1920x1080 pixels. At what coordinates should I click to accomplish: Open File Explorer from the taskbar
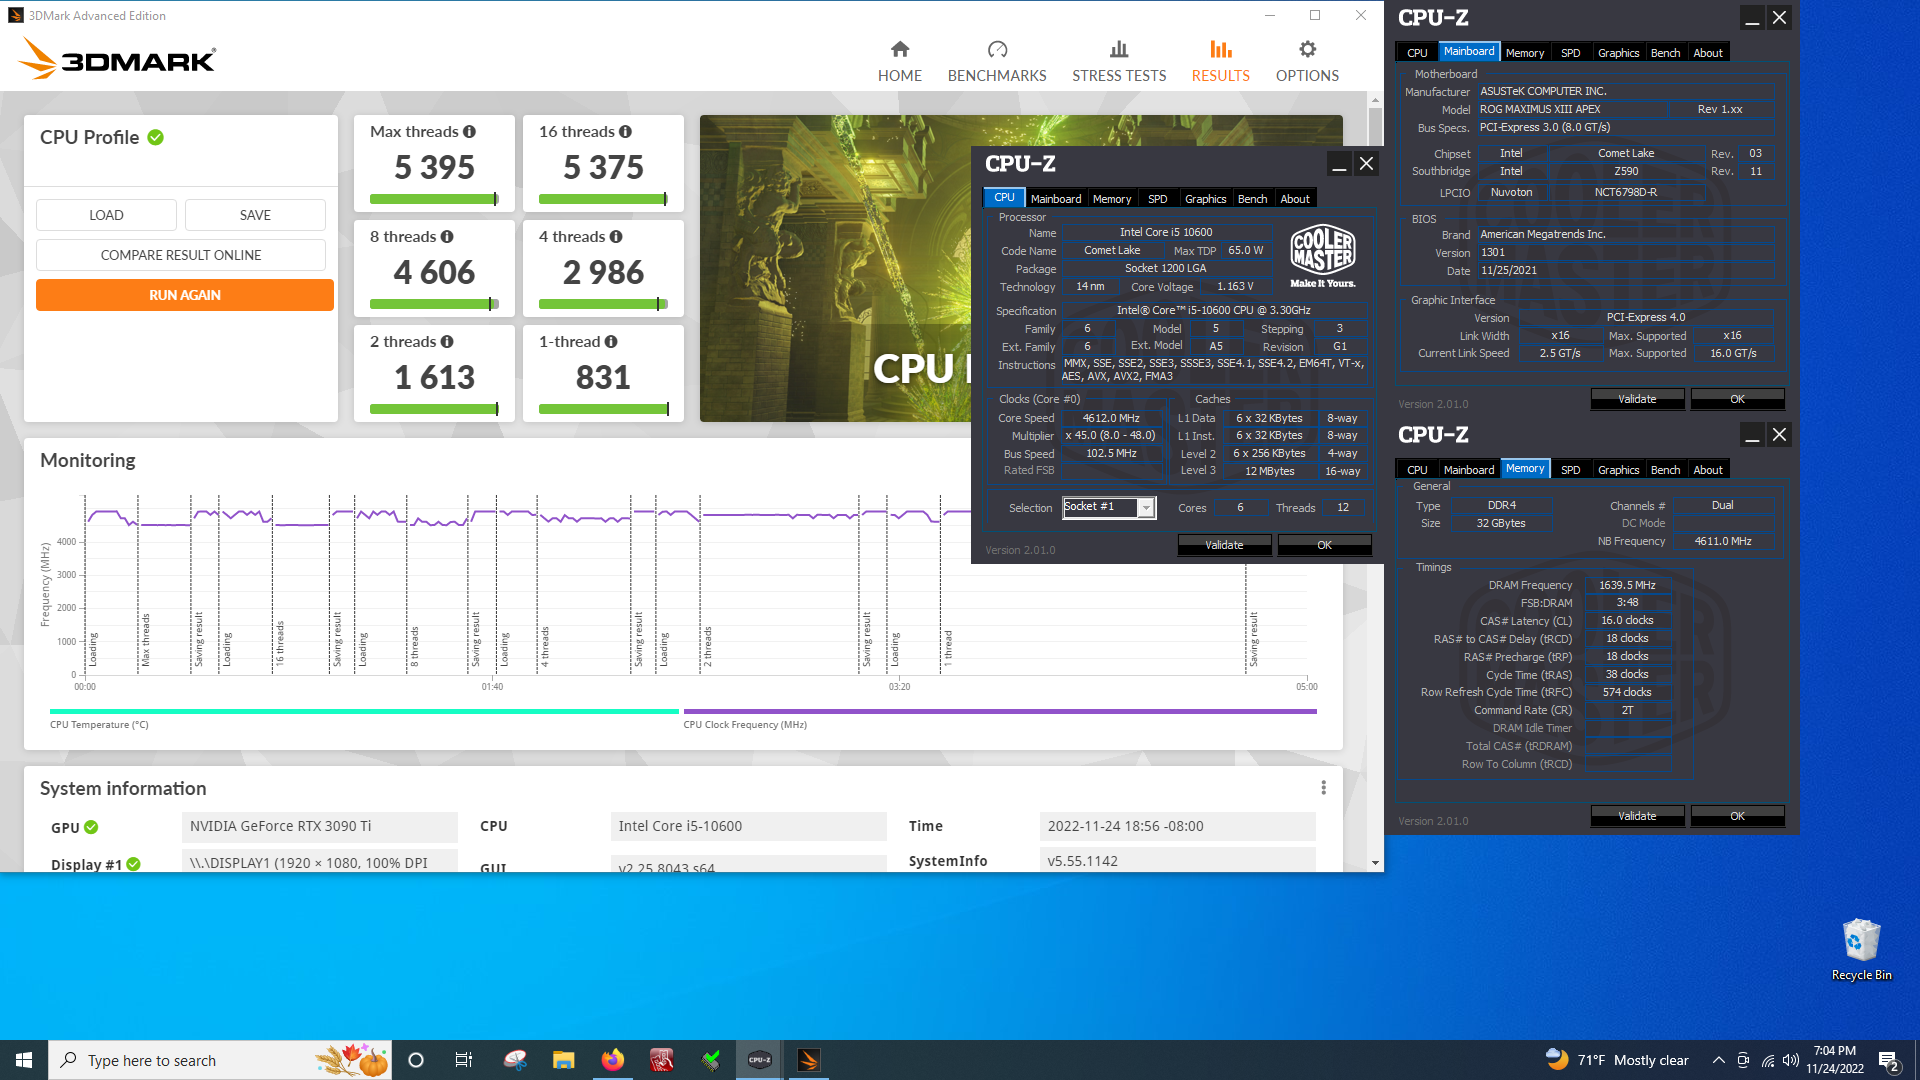tap(563, 1060)
